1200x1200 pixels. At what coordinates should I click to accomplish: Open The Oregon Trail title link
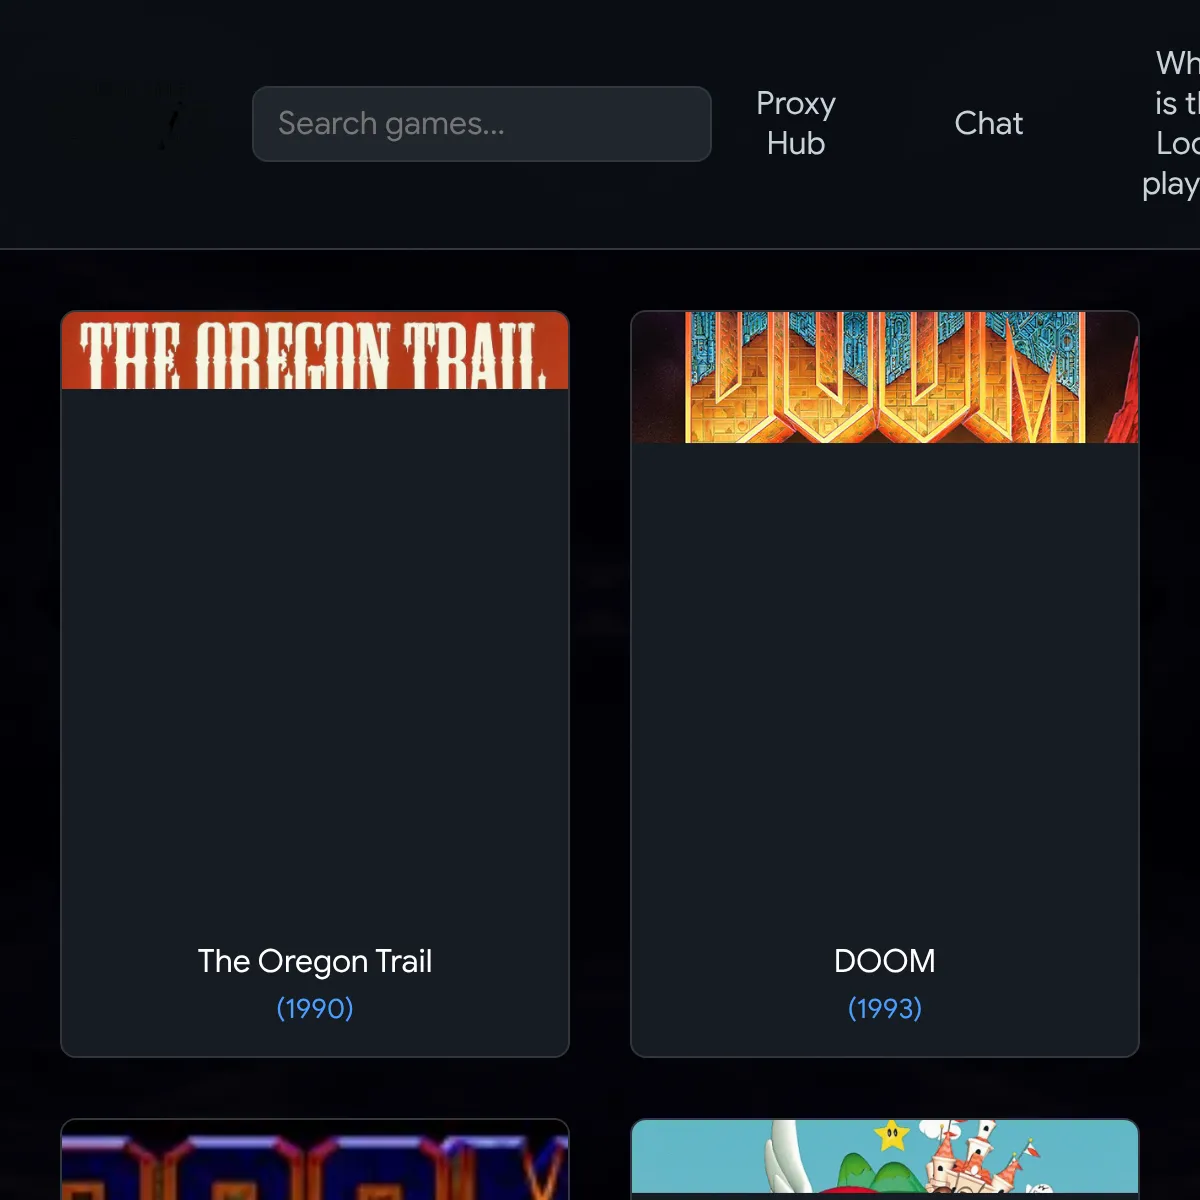pyautogui.click(x=314, y=961)
